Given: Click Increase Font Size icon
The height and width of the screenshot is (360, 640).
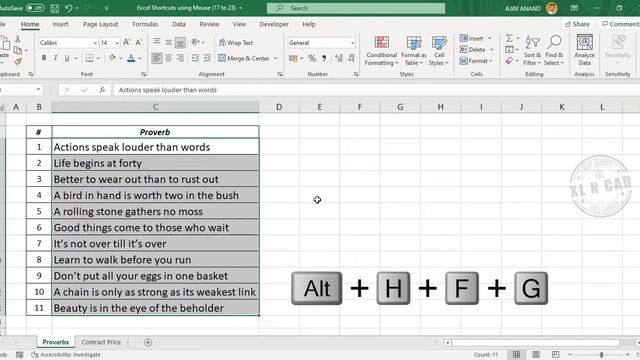Looking at the screenshot, I should tap(127, 42).
